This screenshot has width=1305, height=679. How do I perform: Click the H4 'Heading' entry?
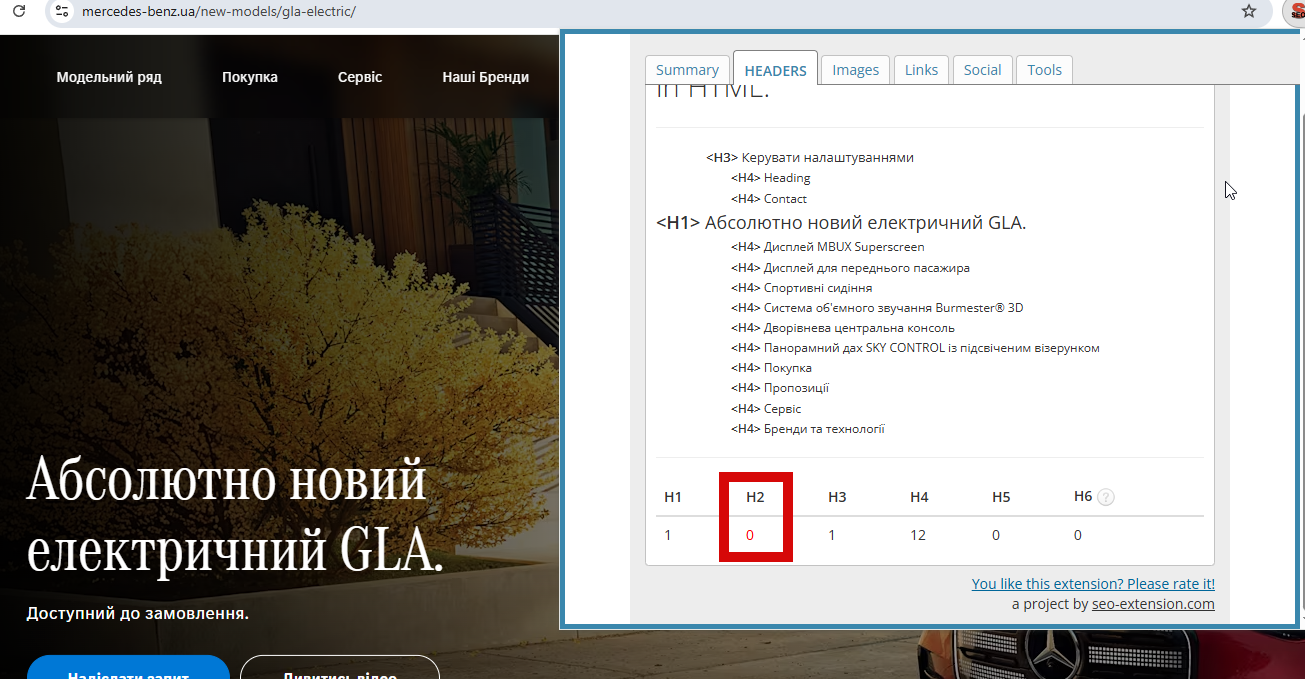pos(770,178)
